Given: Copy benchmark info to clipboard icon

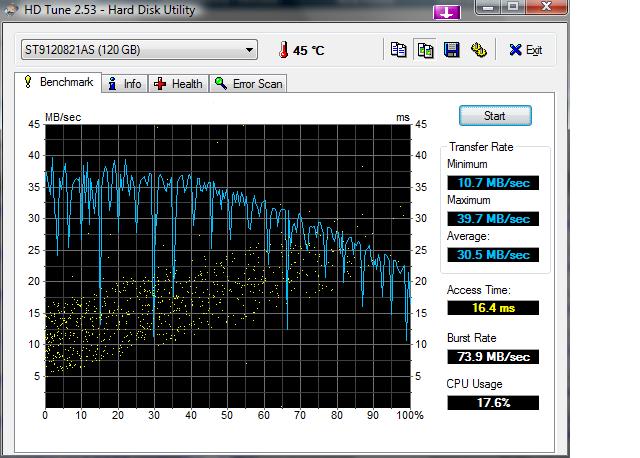Looking at the screenshot, I should pyautogui.click(x=398, y=50).
